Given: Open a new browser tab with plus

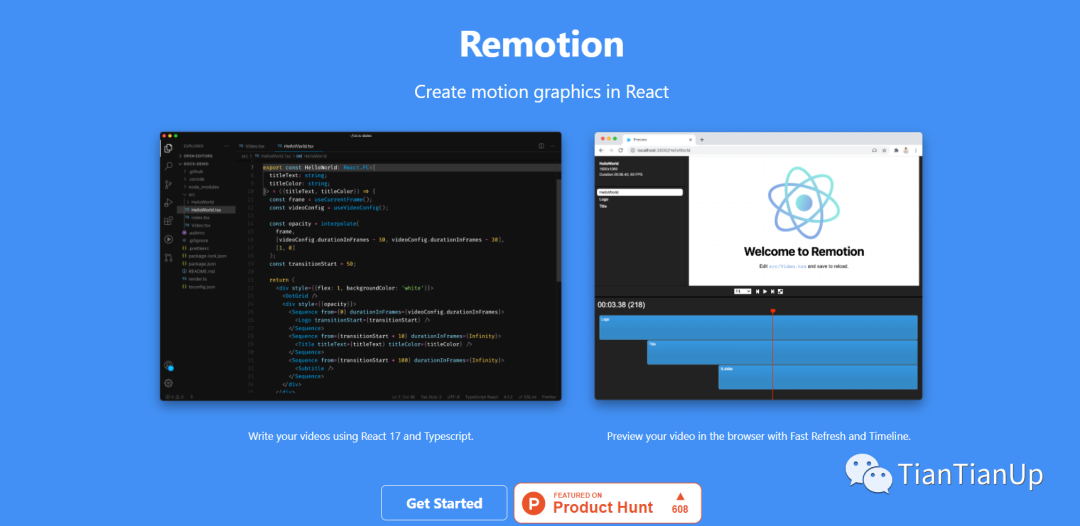Looking at the screenshot, I should (702, 140).
